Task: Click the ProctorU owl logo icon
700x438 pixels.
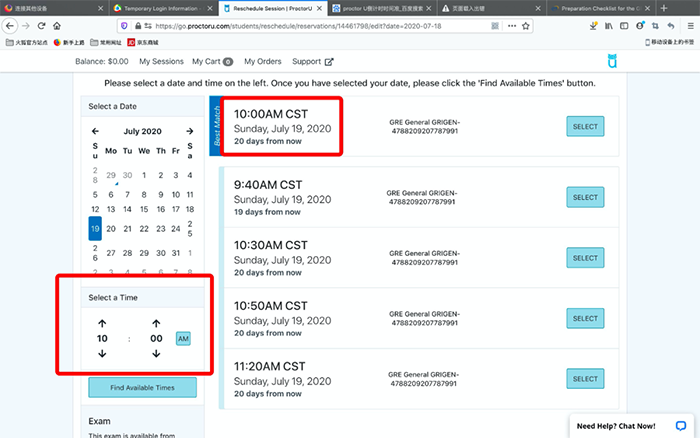Action: pyautogui.click(x=612, y=62)
